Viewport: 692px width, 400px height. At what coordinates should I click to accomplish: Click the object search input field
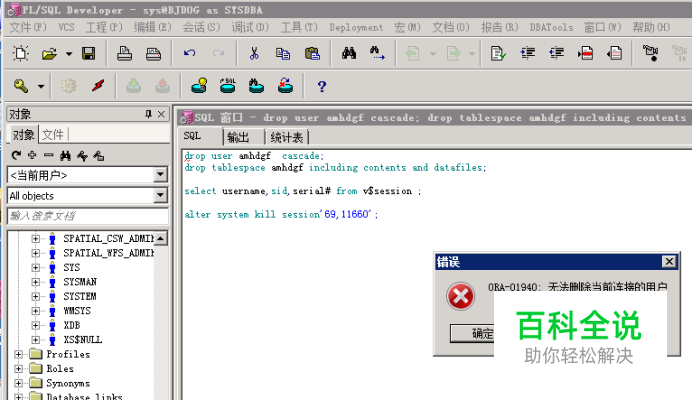(88, 216)
